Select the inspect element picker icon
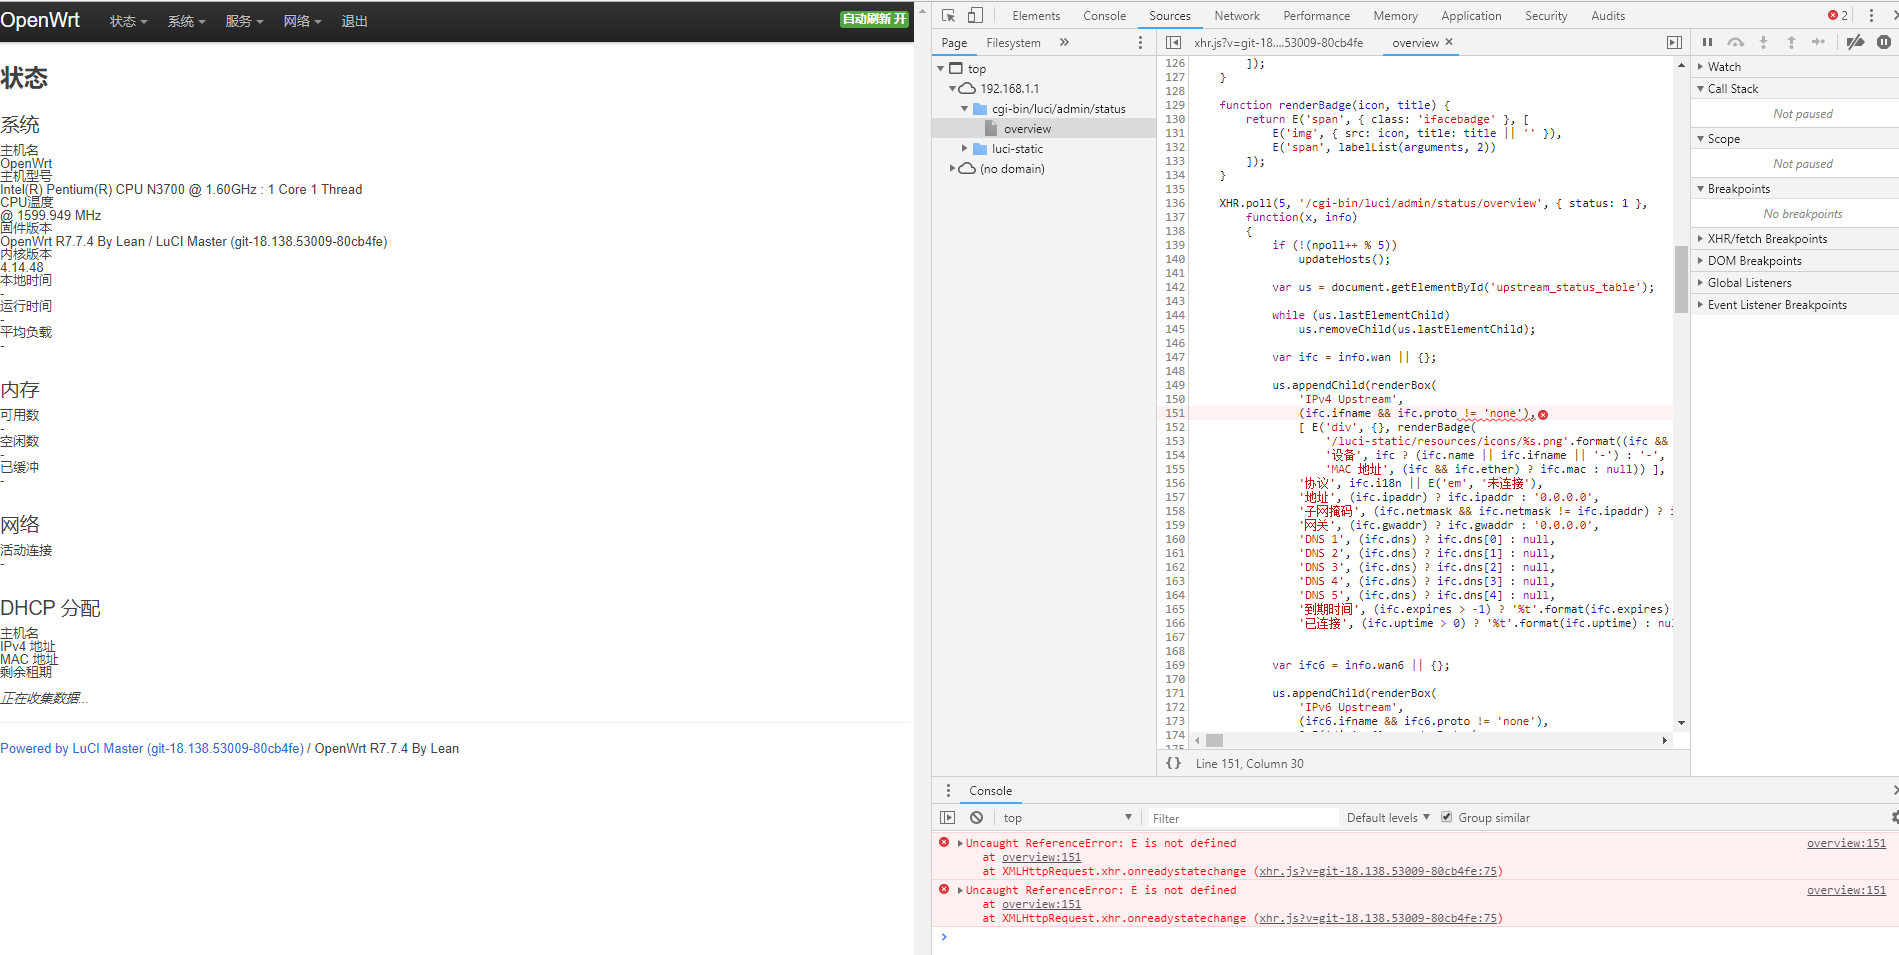Viewport: 1899px width, 955px height. pyautogui.click(x=946, y=15)
